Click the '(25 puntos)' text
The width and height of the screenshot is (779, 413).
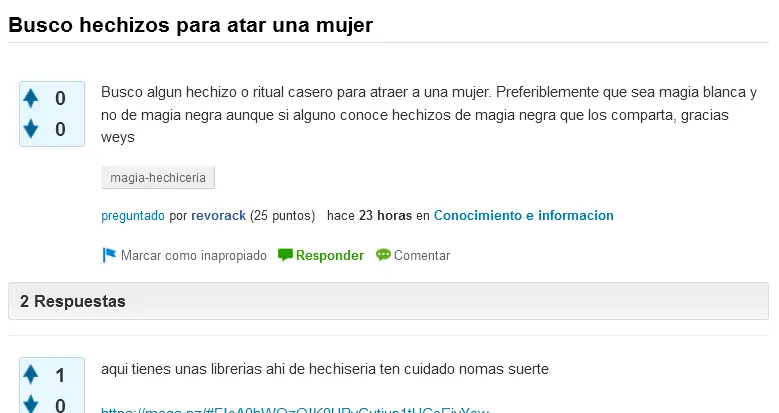(283, 215)
